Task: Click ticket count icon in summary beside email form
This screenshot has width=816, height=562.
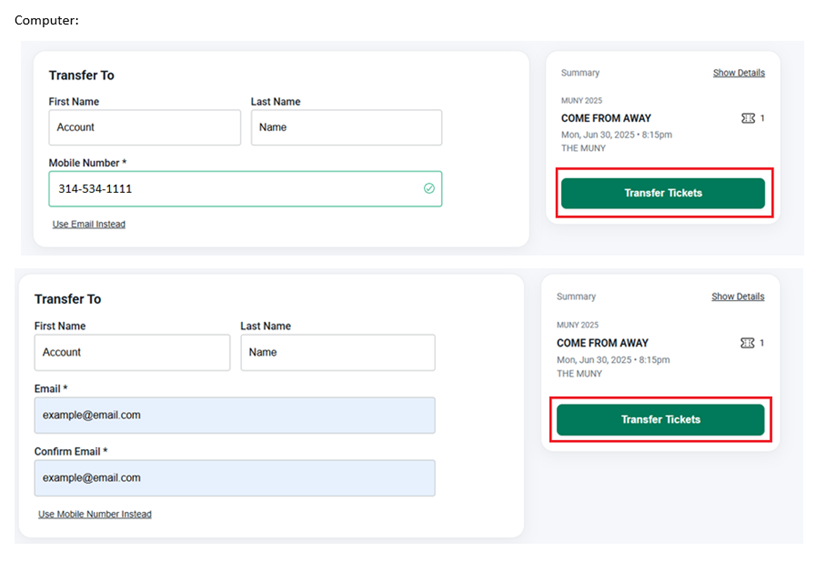Action: (x=746, y=343)
